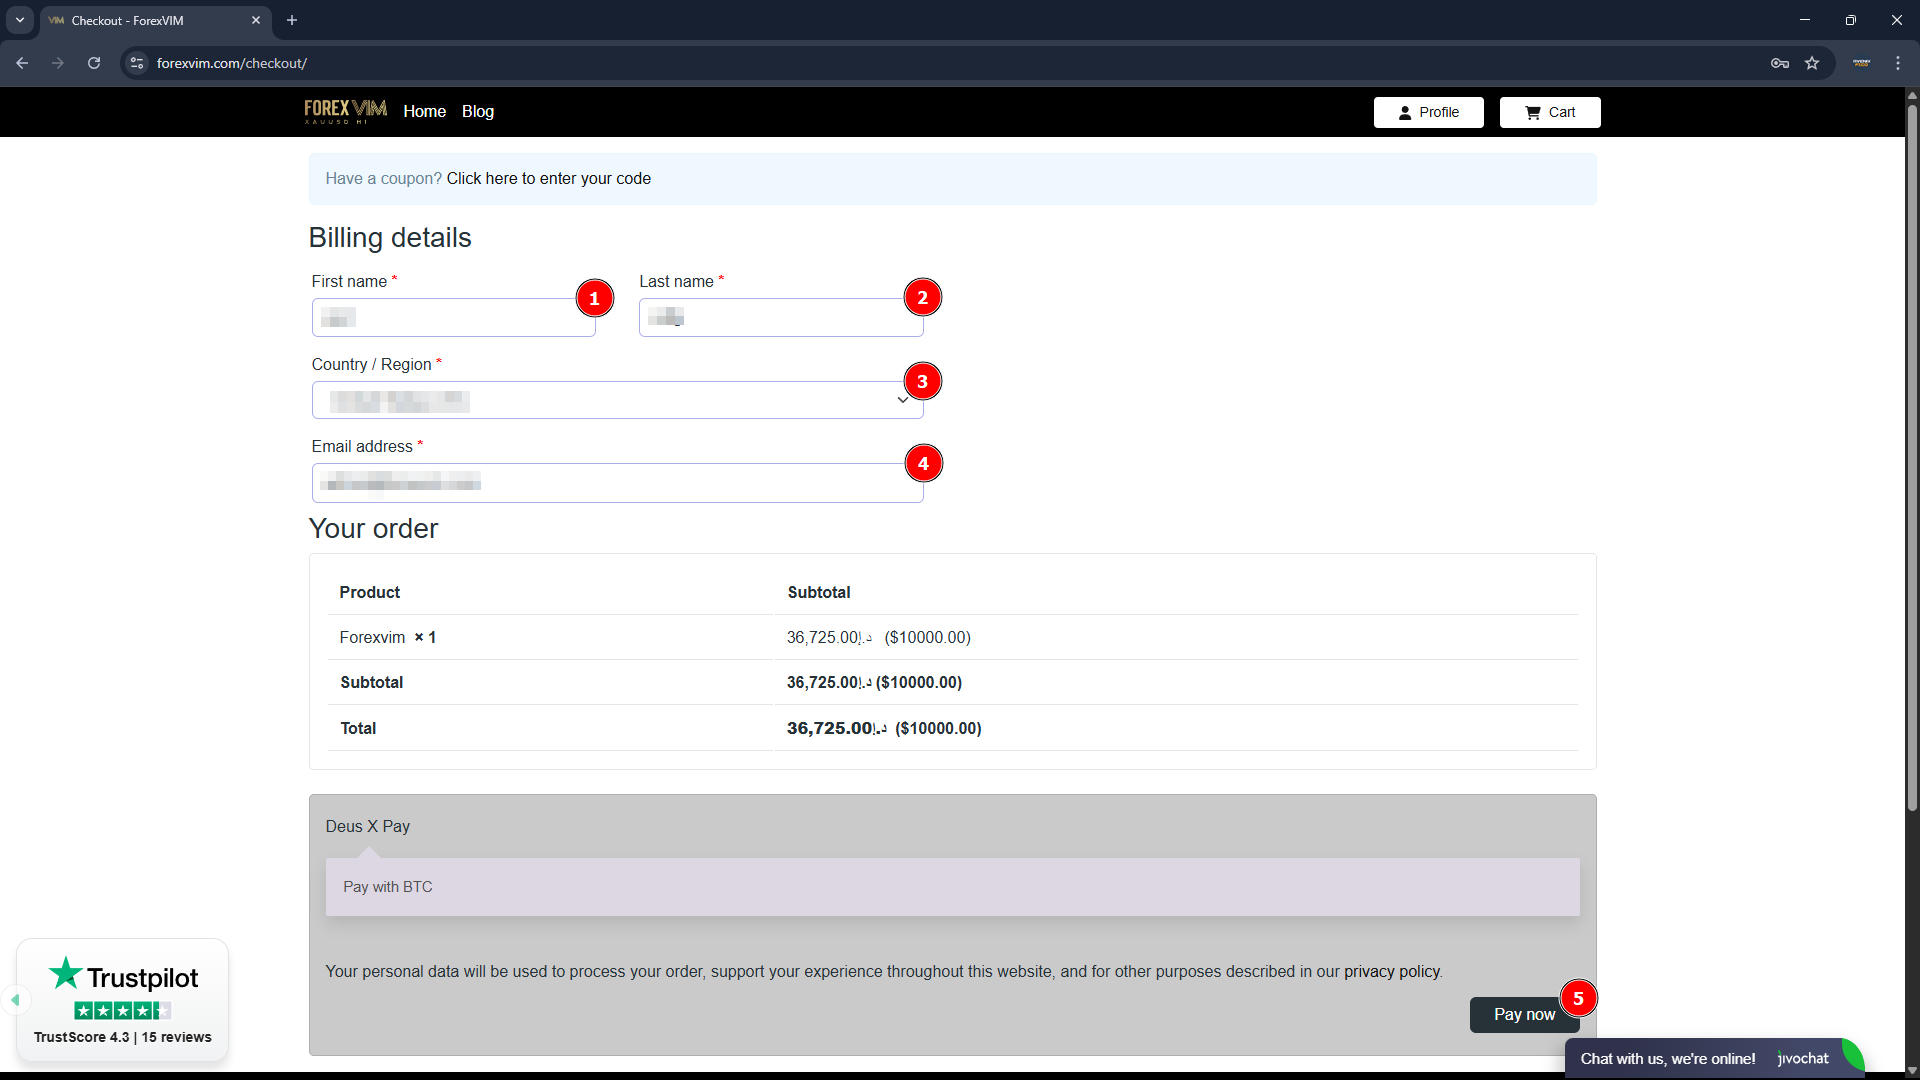Reload the checkout page
The height and width of the screenshot is (1080, 1920).
94,63
